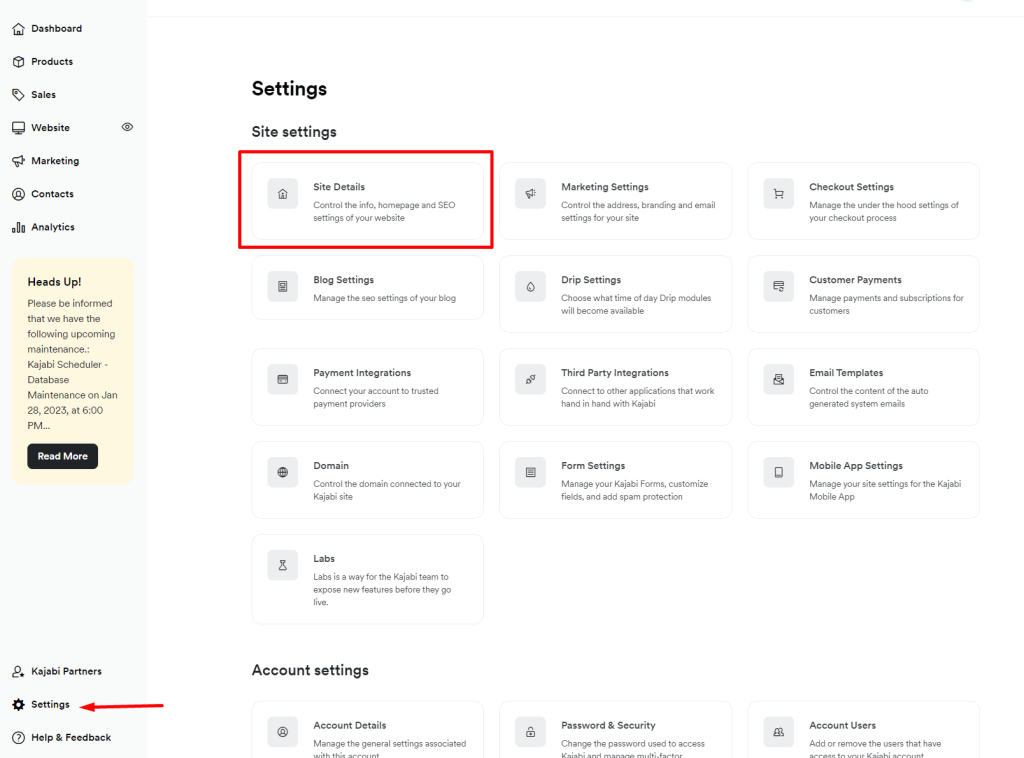This screenshot has height=758, width=1024.
Task: Open the Blog Settings card
Action: [367, 288]
